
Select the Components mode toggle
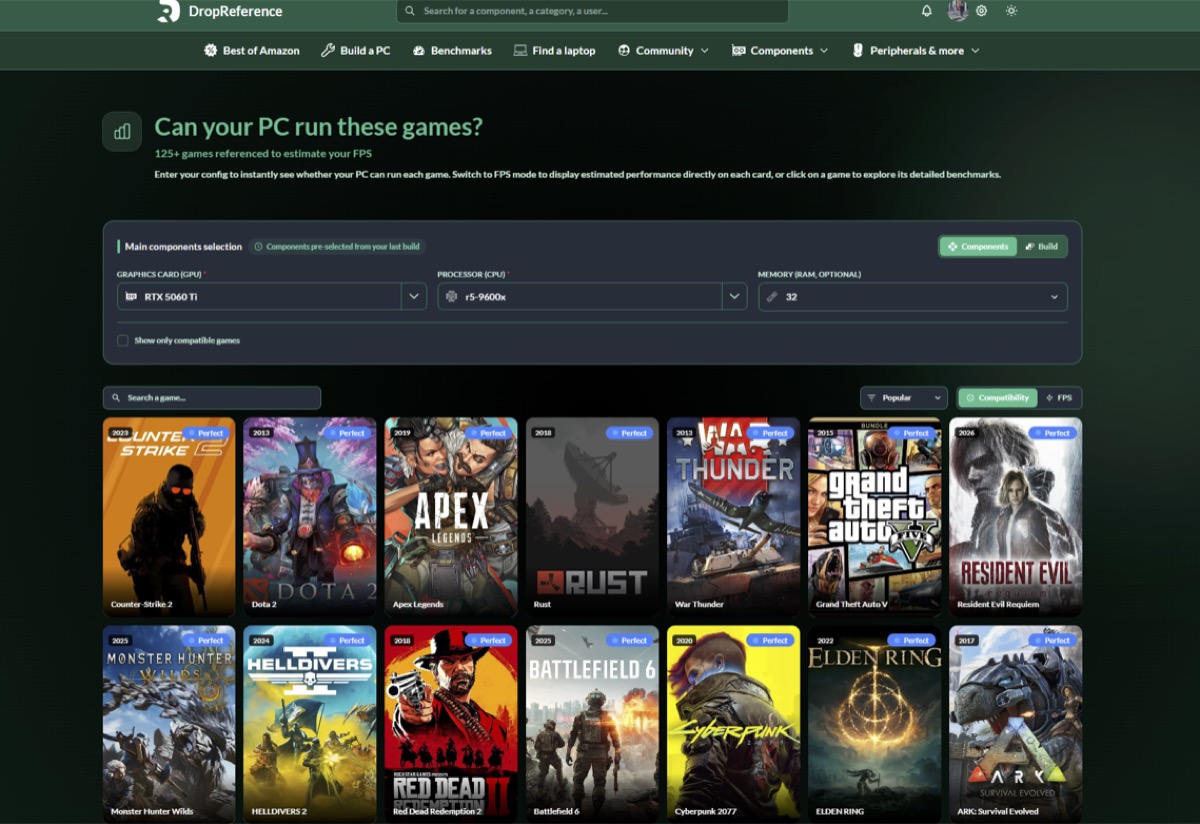[978, 246]
